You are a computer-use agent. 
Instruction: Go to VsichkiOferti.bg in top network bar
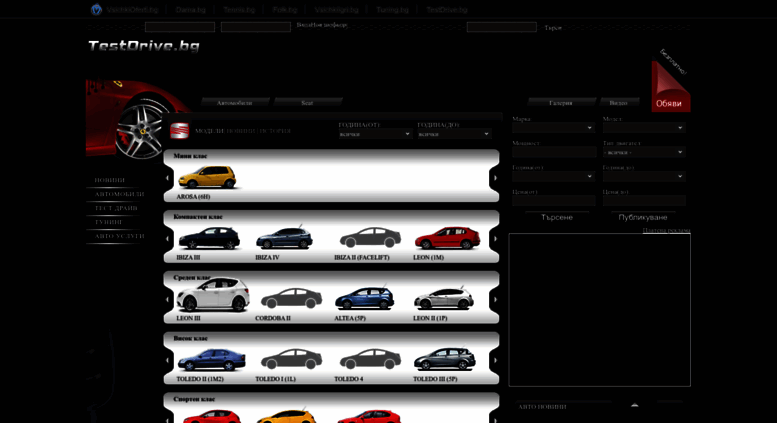(132, 9)
